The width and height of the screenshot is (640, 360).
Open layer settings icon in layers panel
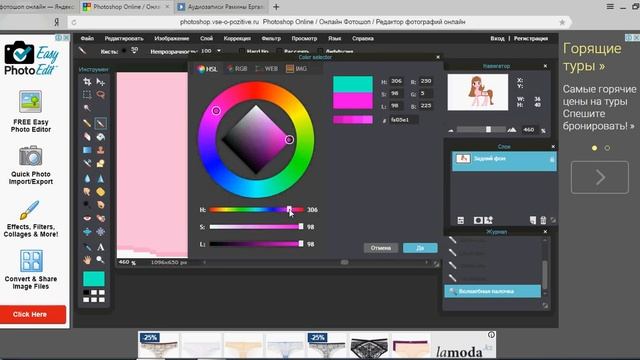click(x=461, y=220)
